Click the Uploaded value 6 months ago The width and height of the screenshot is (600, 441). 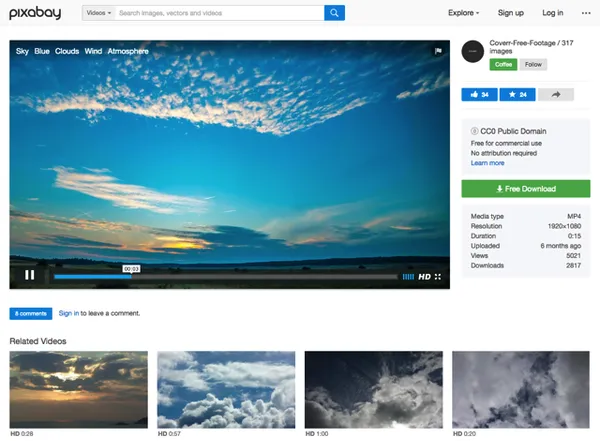tap(561, 246)
